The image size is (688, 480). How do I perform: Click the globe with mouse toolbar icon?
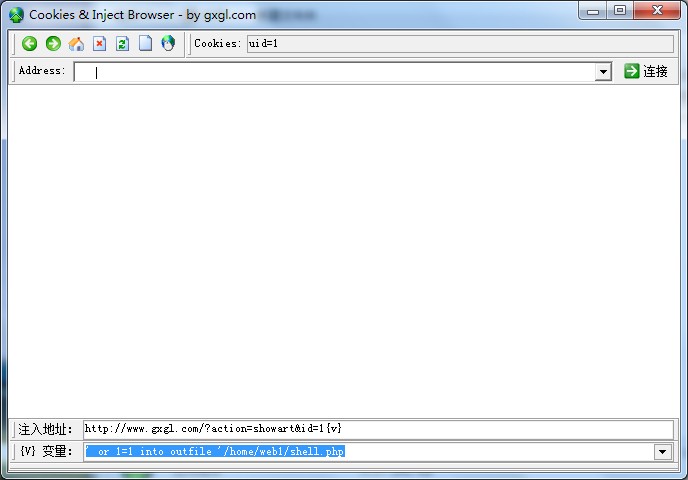coord(168,43)
